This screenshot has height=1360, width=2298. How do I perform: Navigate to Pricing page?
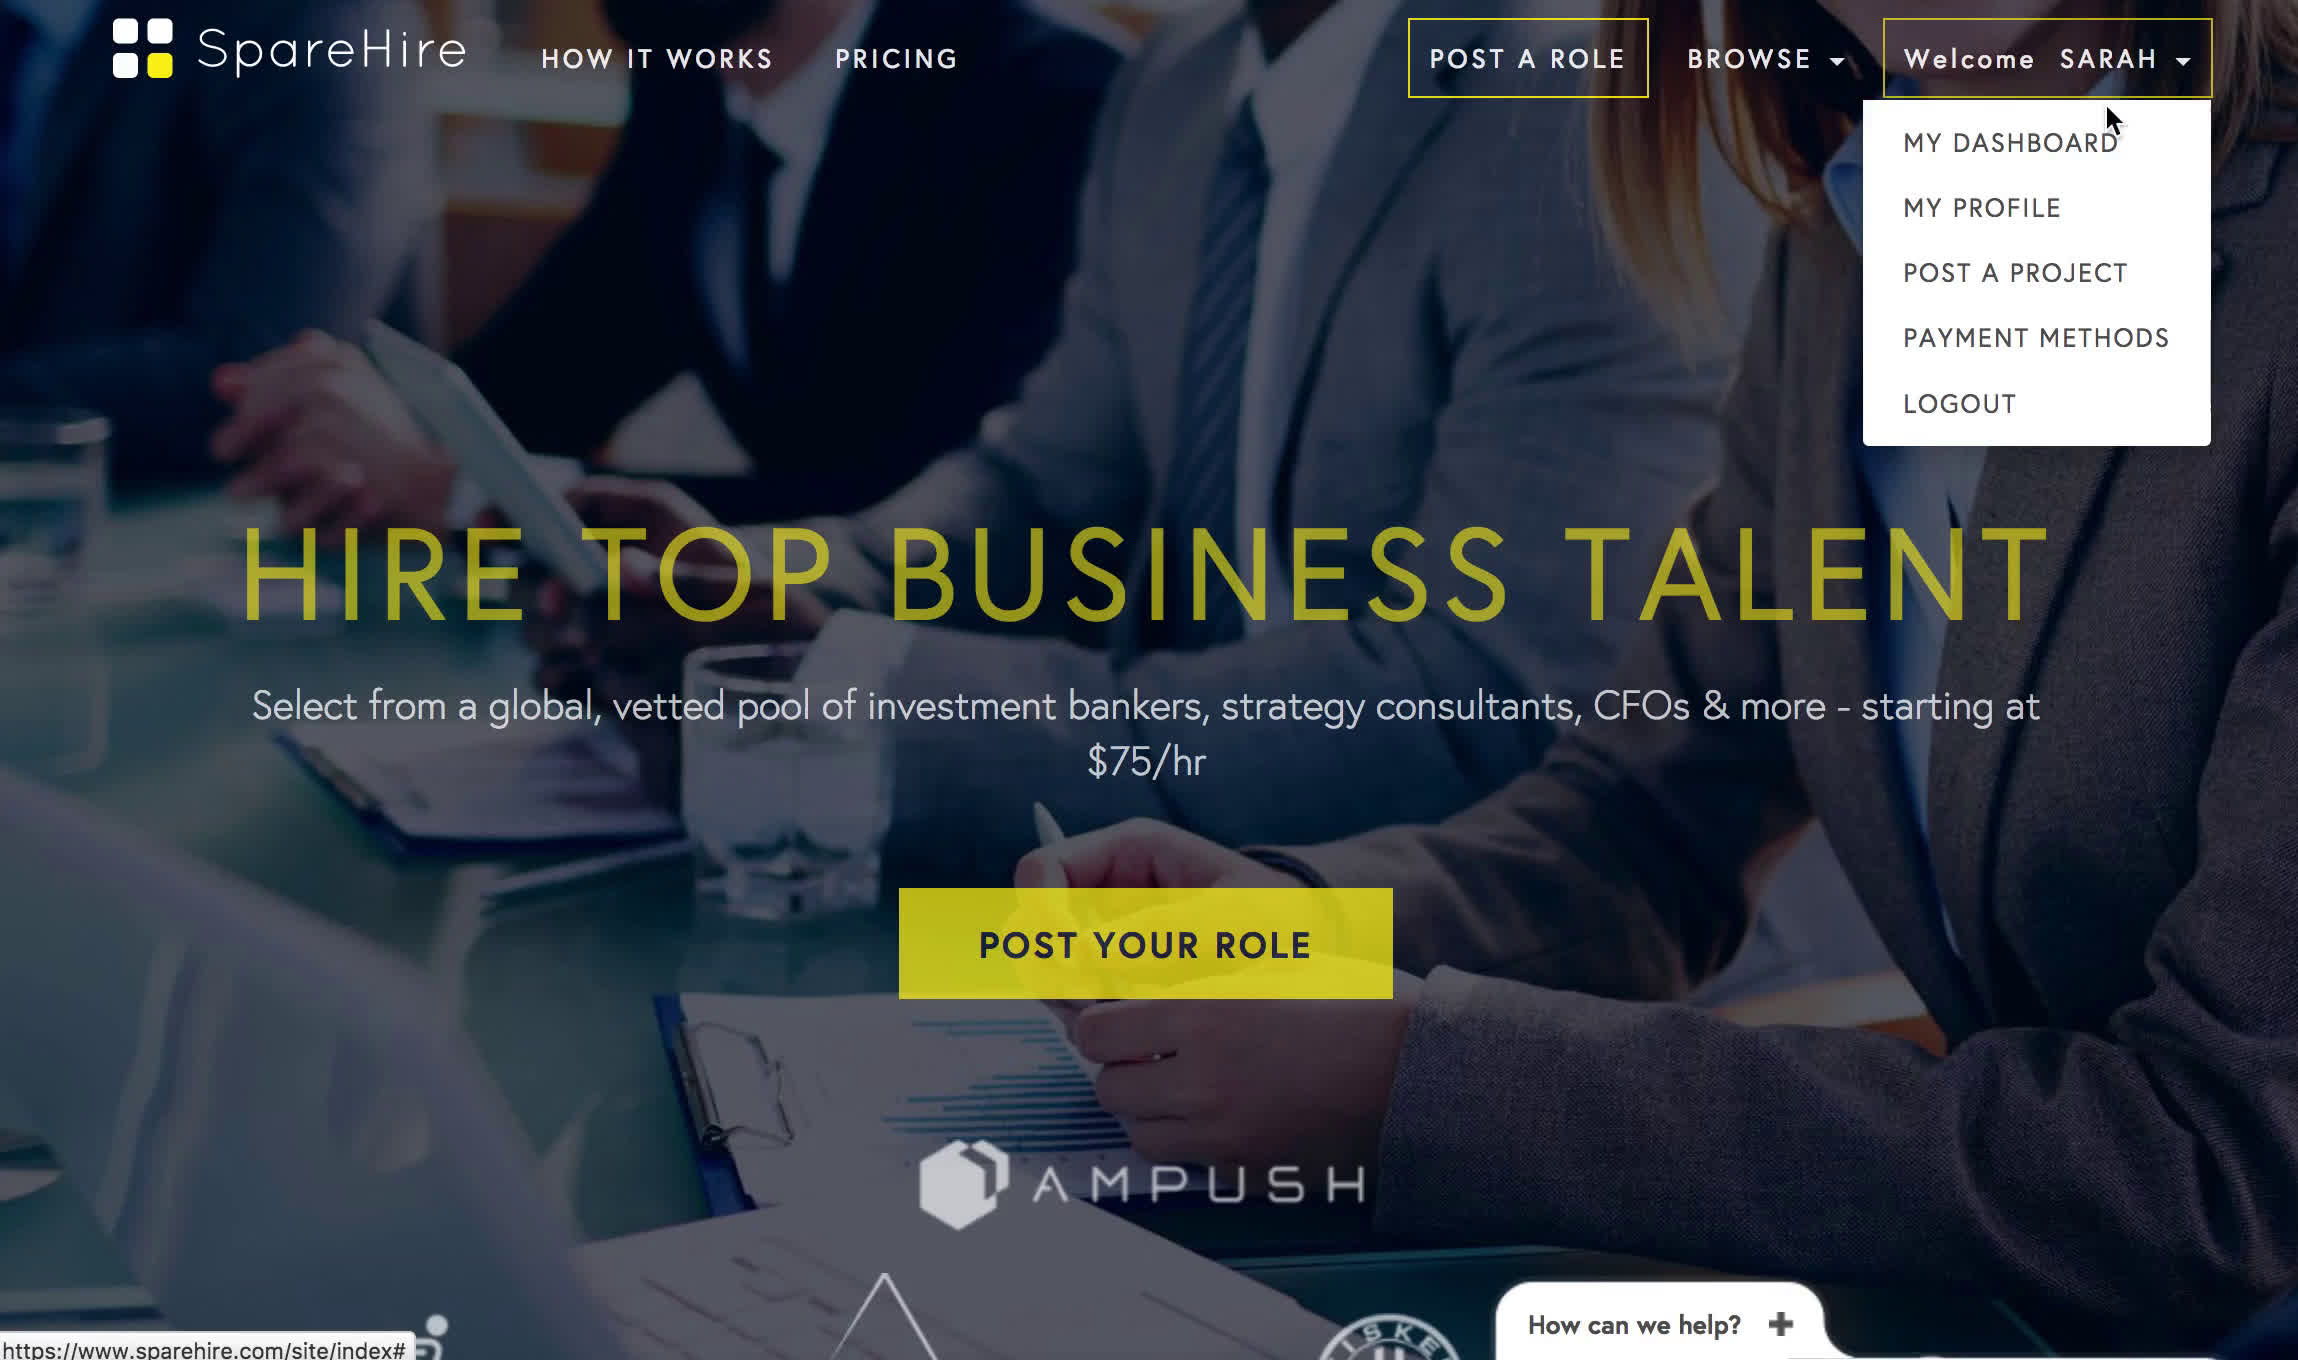[895, 58]
